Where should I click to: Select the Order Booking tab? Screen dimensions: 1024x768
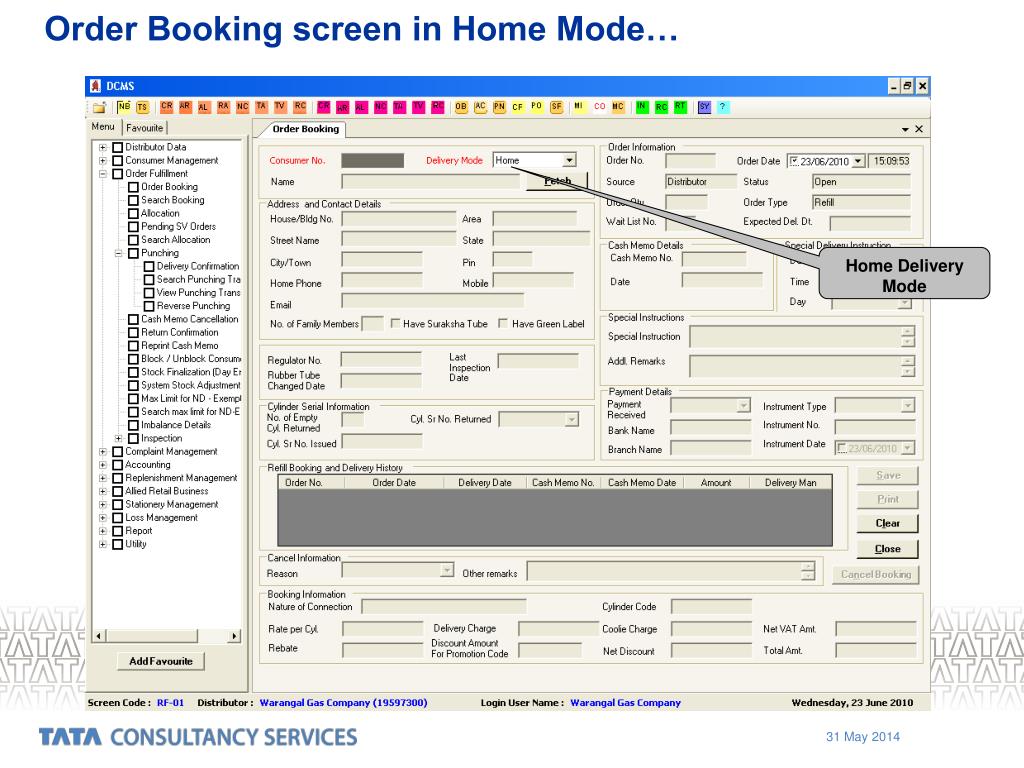pos(306,129)
